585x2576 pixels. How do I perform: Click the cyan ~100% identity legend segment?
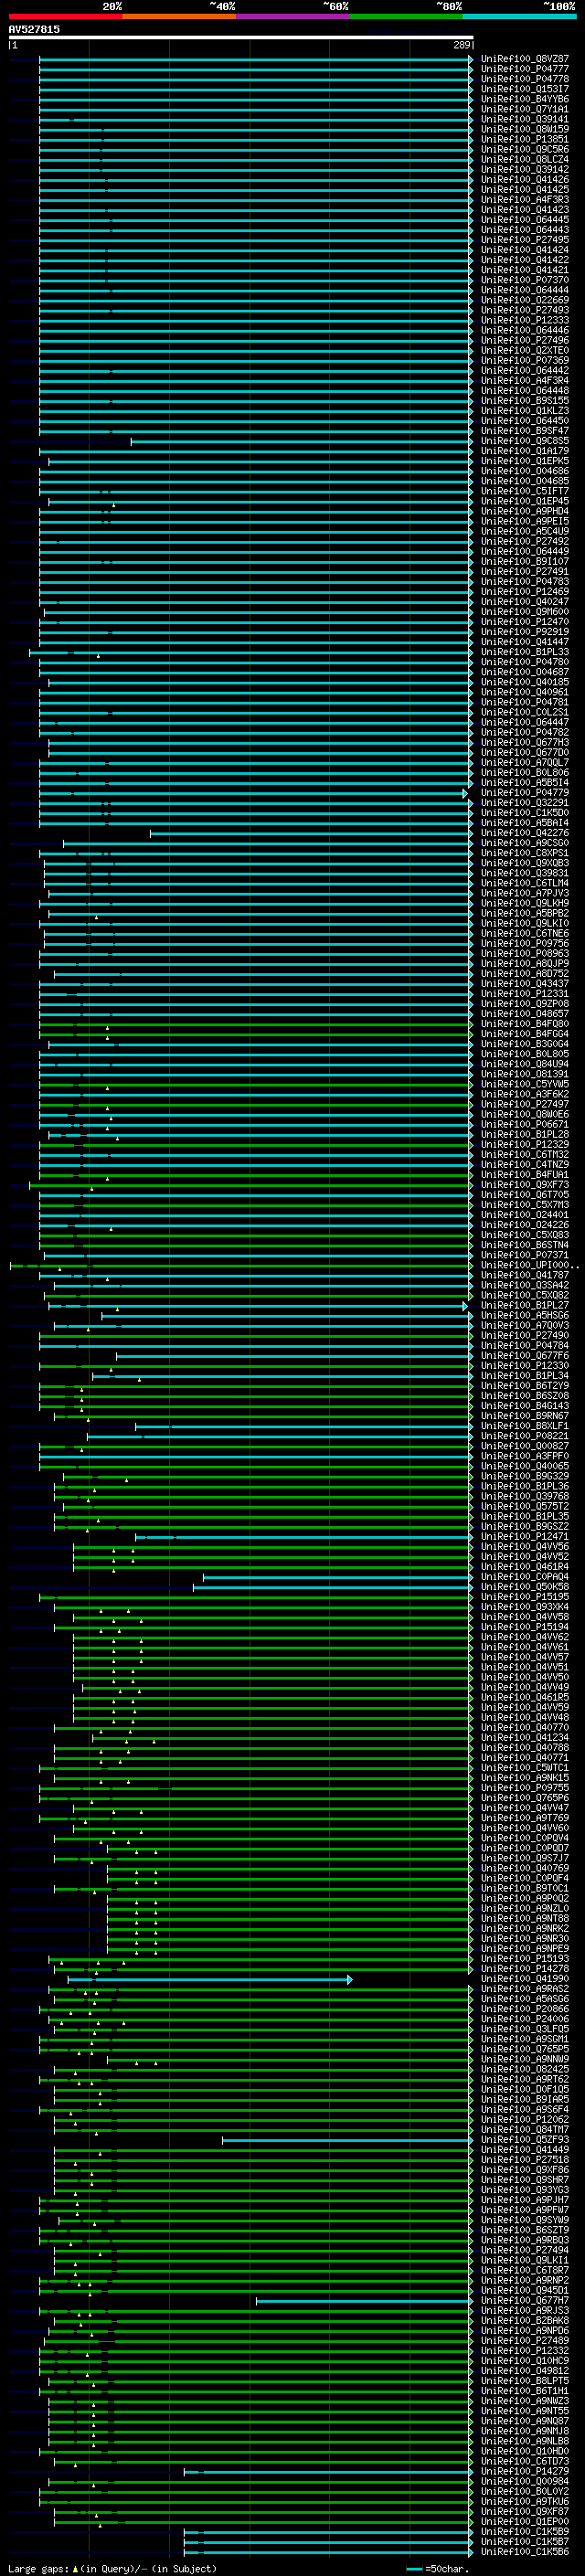click(520, 16)
